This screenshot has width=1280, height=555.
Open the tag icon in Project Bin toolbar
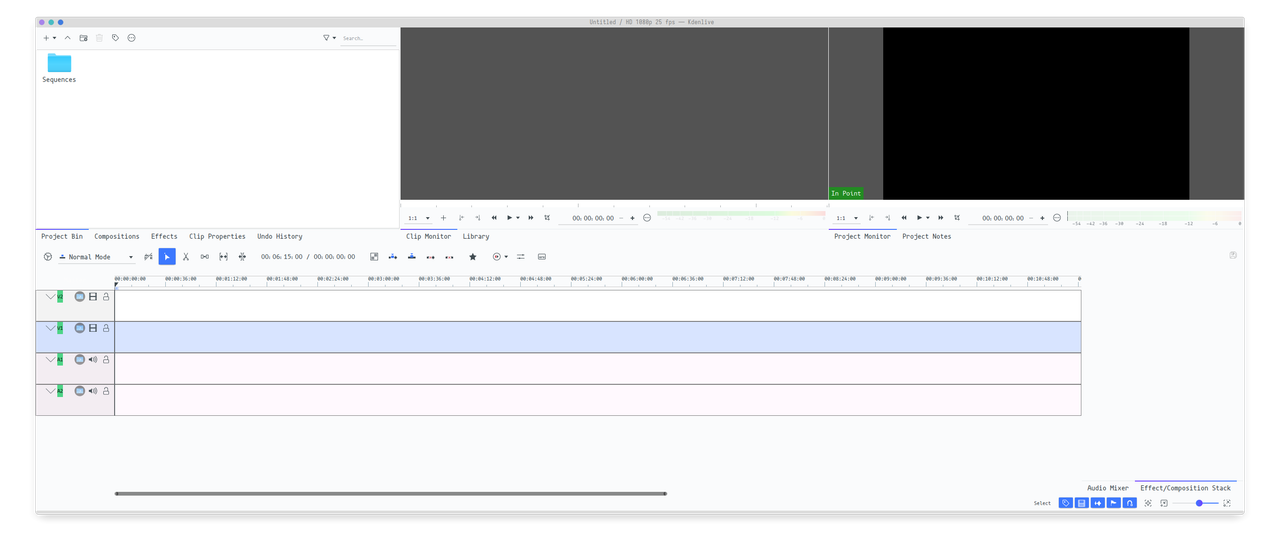click(115, 38)
